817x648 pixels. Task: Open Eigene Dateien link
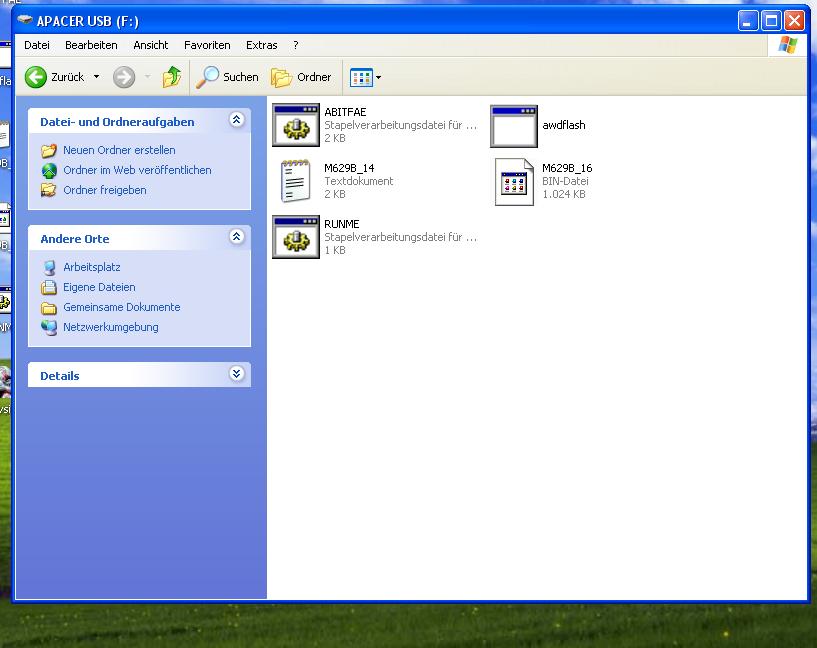coord(100,287)
